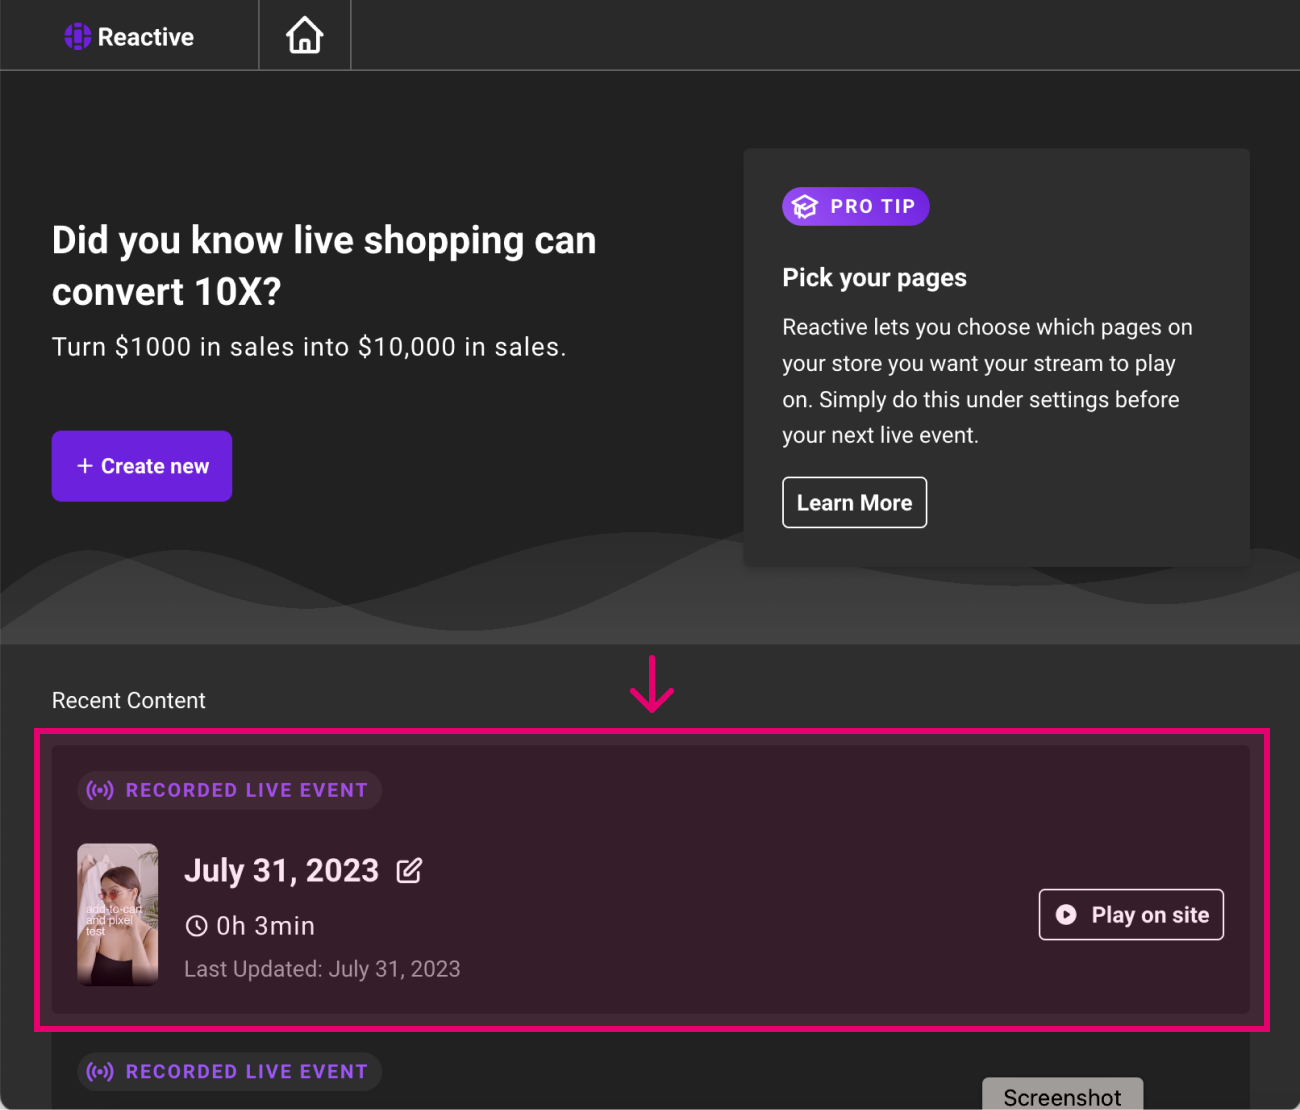This screenshot has height=1110, width=1300.
Task: Click the Recent Content heading
Action: tap(129, 701)
